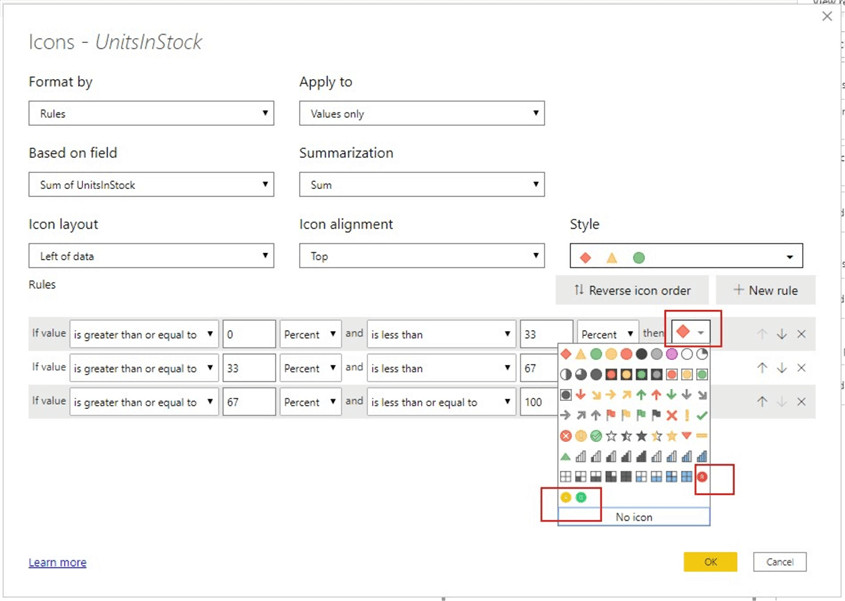The height and width of the screenshot is (601, 845).
Task: Click the value field containing 0
Action: pos(249,334)
